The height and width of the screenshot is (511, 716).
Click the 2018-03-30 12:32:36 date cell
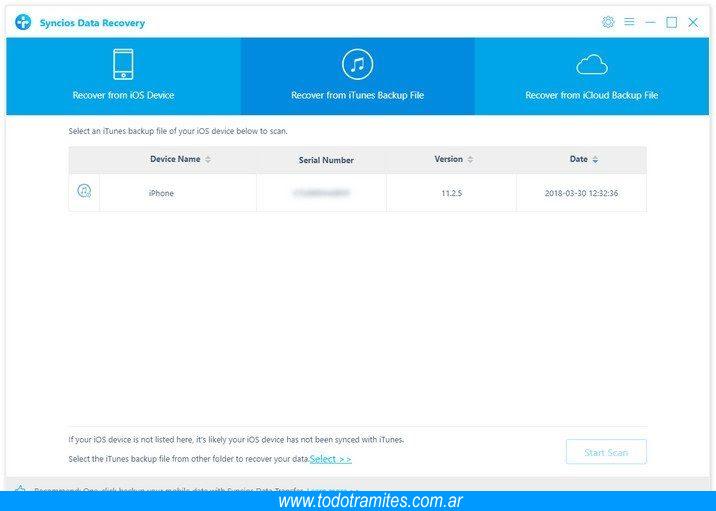pyautogui.click(x=581, y=193)
